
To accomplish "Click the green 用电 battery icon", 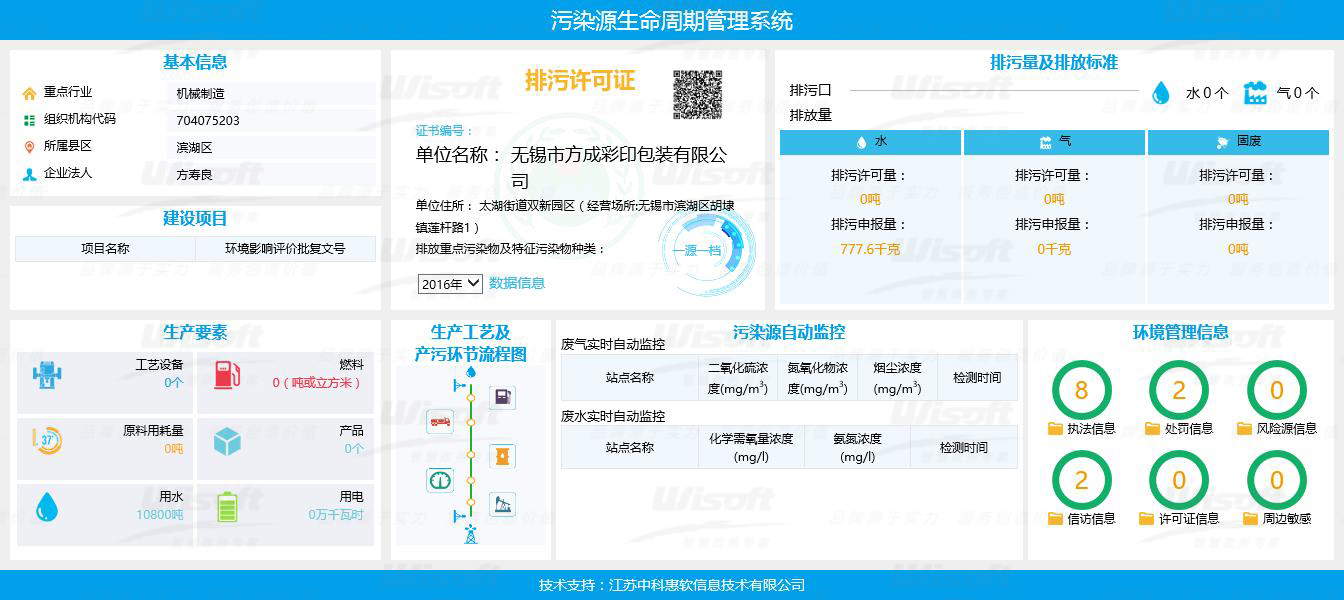I will [x=228, y=507].
